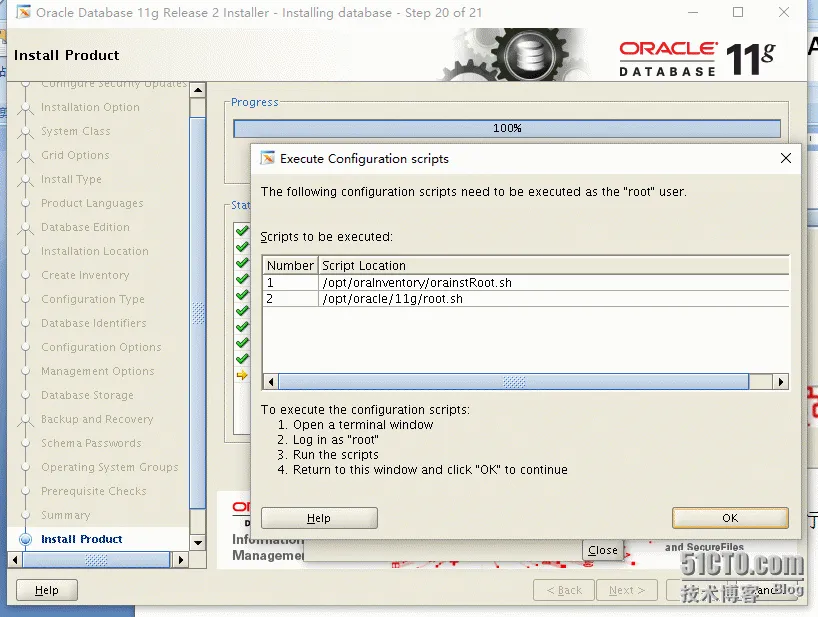Click the steps list vertical scrollbar thumb
The image size is (818, 617).
[198, 313]
